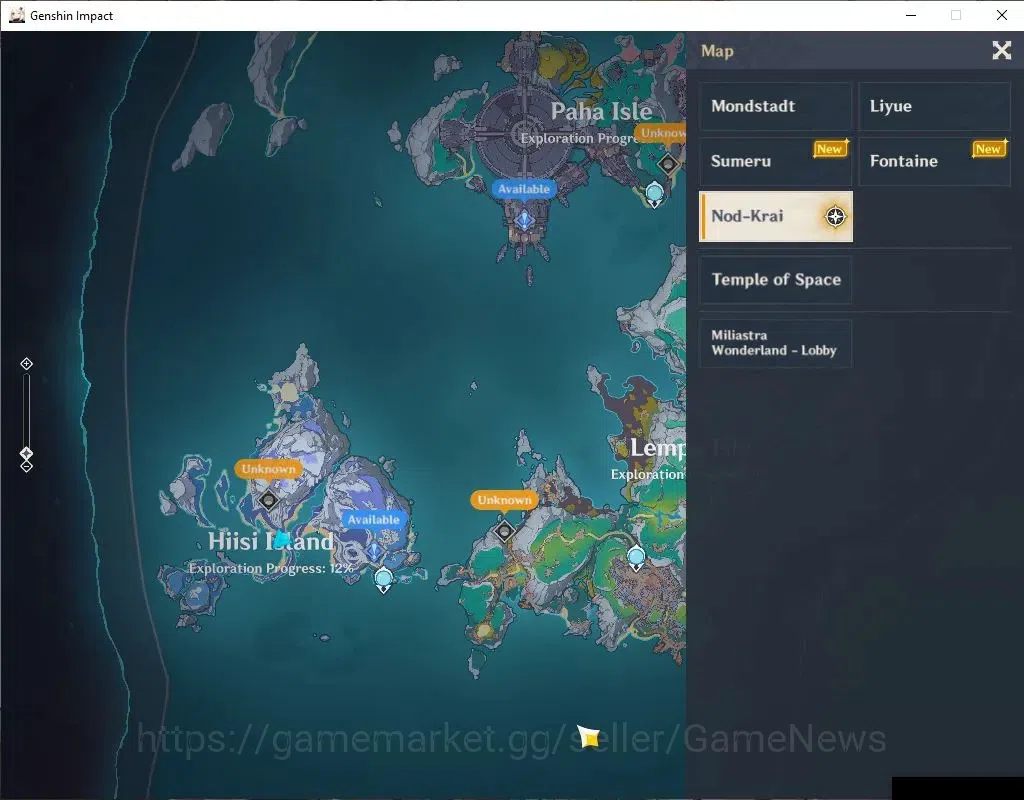This screenshot has width=1024, height=800.
Task: Click the Genshin Impact title bar icon
Action: coord(17,15)
